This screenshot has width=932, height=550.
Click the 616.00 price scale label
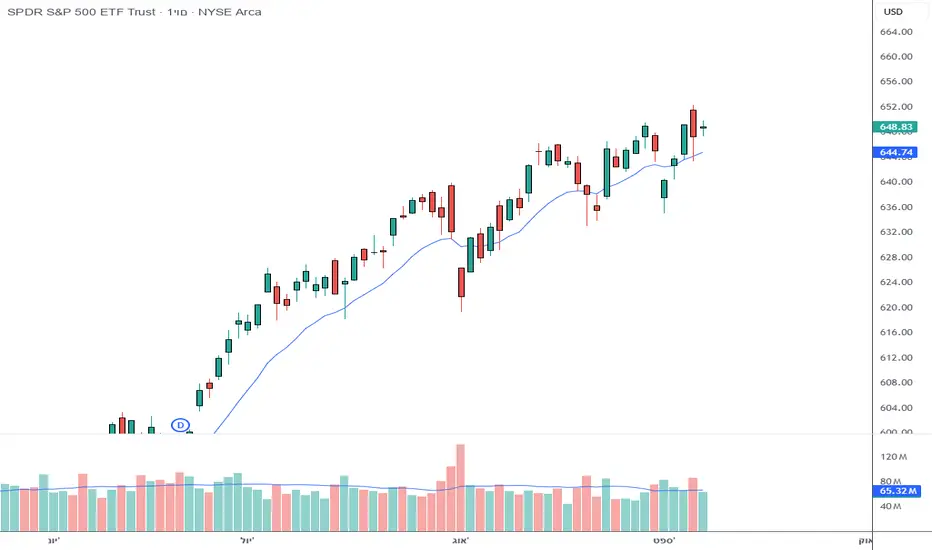point(897,332)
